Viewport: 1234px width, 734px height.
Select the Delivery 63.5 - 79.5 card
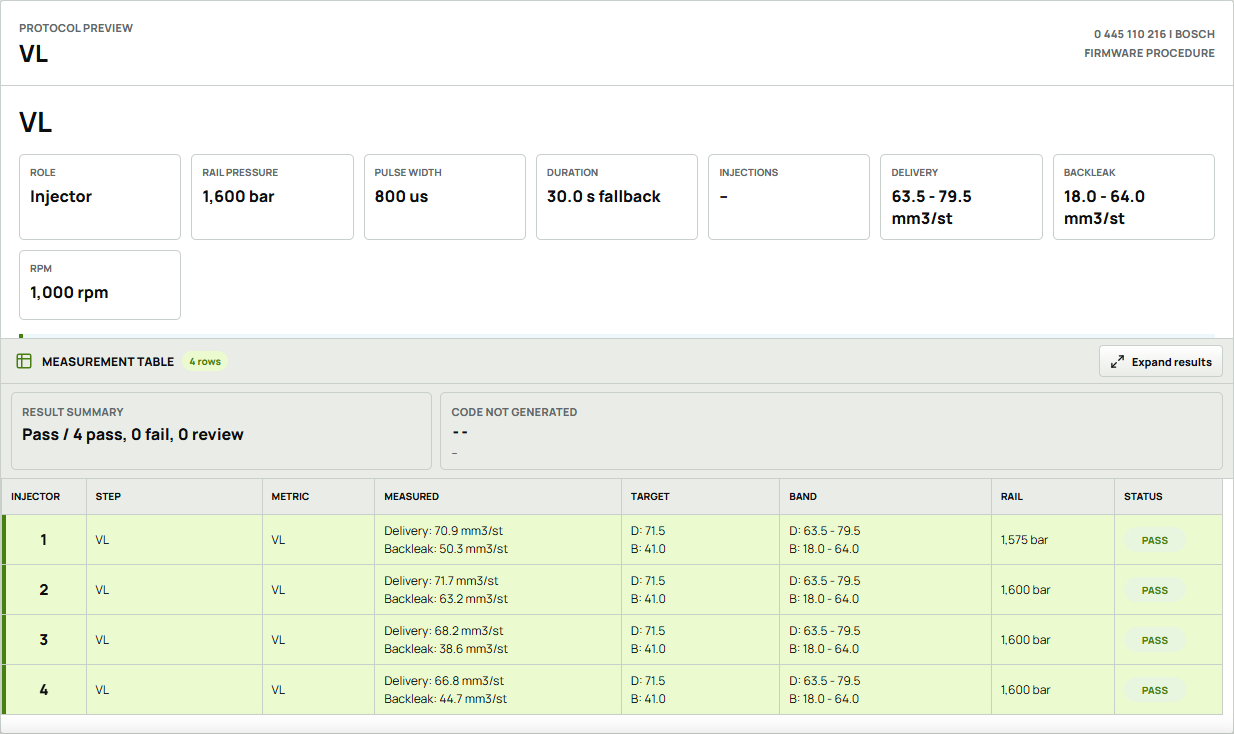(x=961, y=197)
